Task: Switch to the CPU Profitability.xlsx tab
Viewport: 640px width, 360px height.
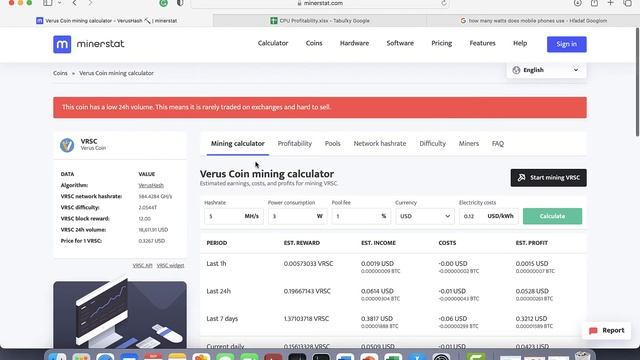Action: pos(320,20)
